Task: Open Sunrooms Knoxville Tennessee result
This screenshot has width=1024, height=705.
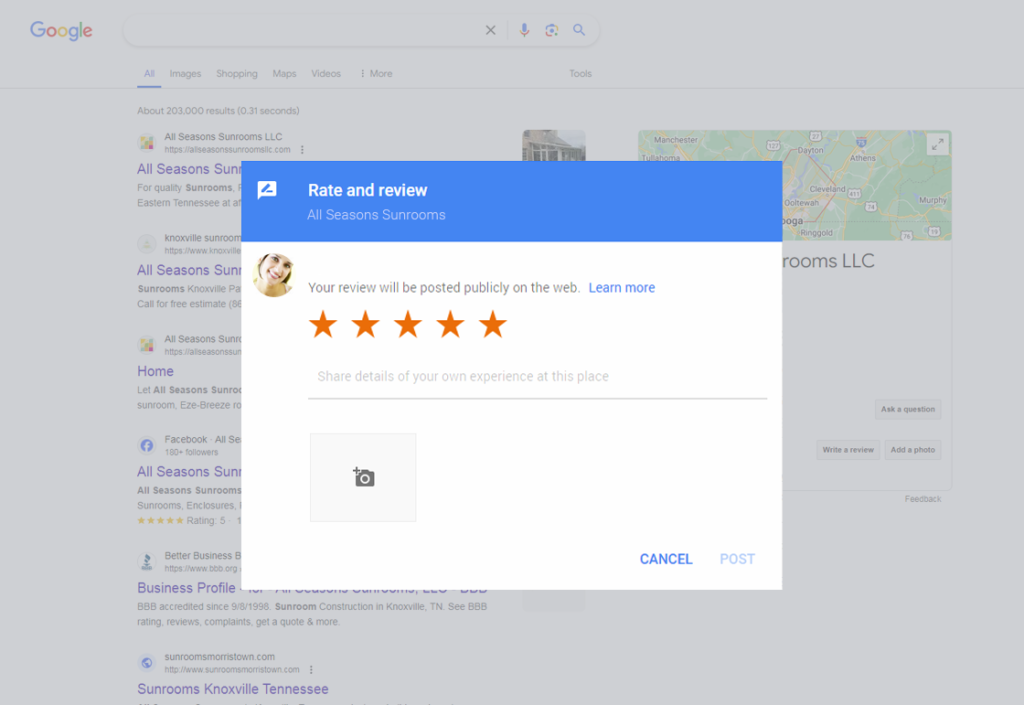Action: coord(232,689)
